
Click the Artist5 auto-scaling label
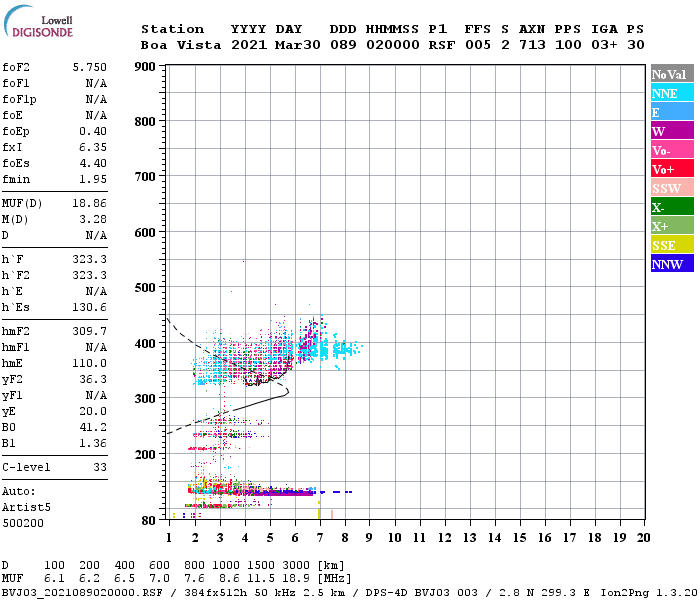pos(26,507)
